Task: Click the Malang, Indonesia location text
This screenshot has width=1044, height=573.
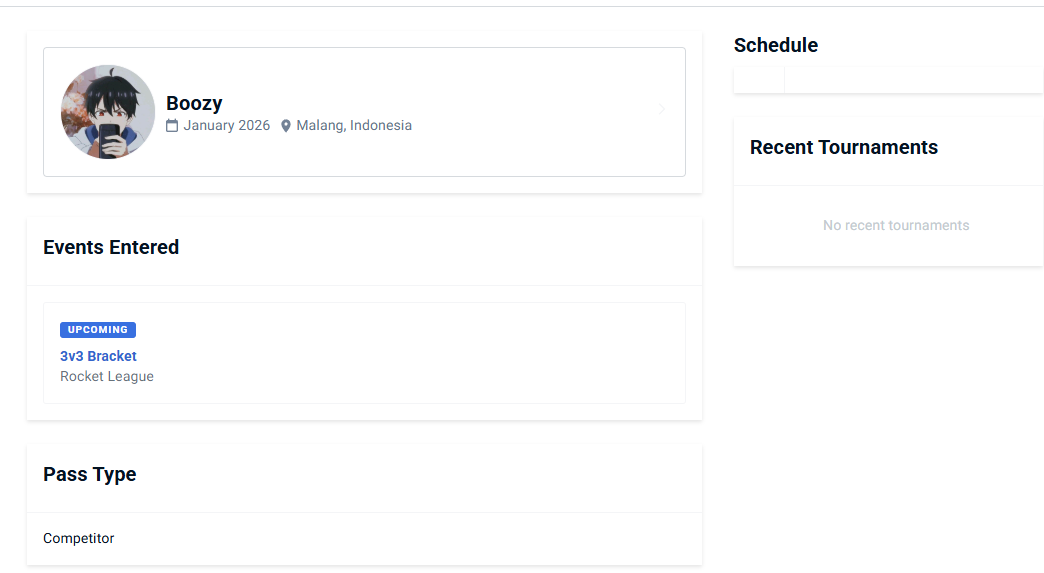Action: click(x=354, y=126)
